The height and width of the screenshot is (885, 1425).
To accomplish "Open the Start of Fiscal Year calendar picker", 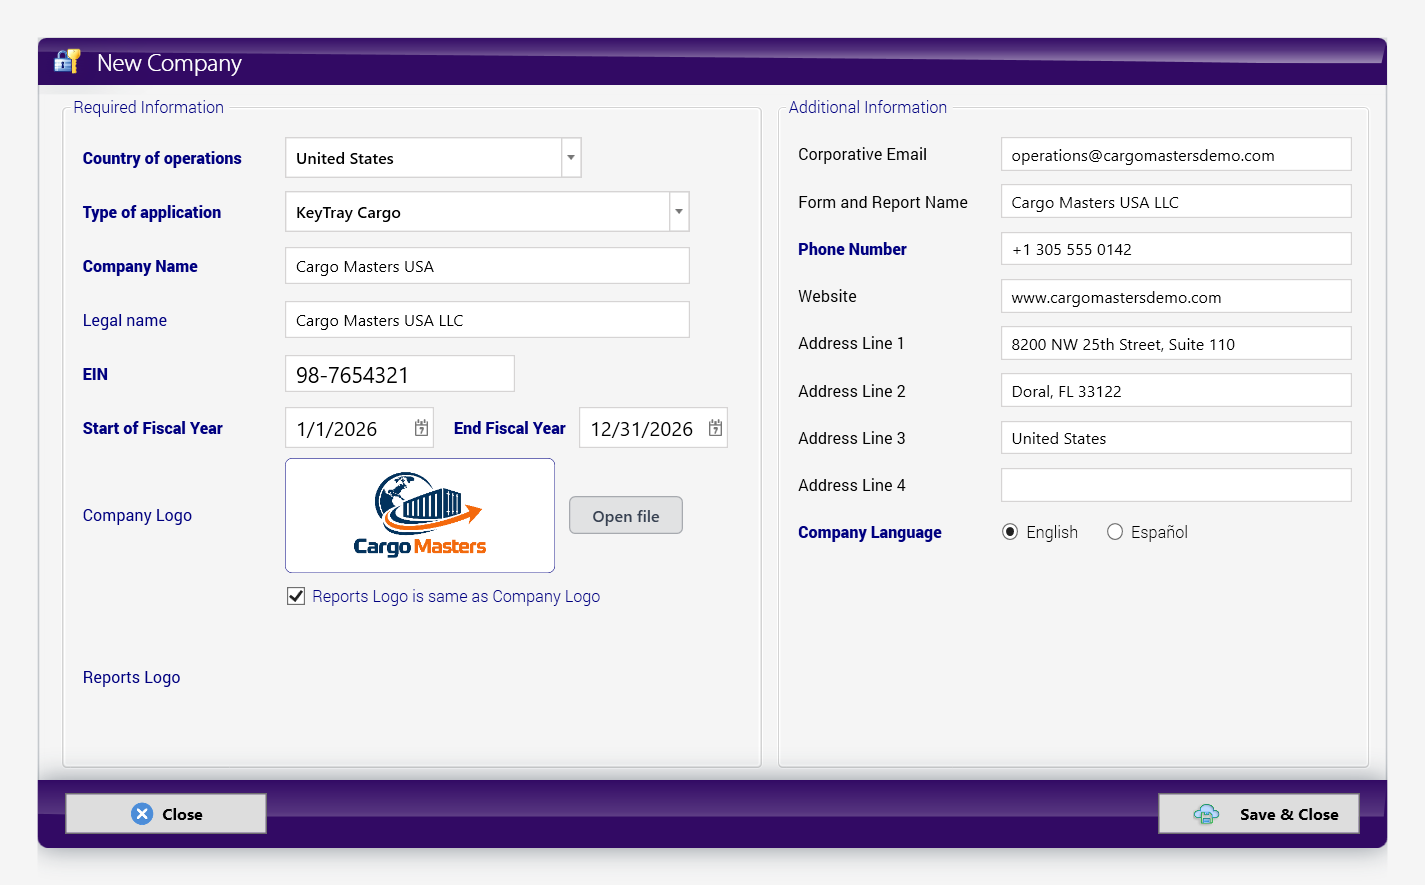I will coord(422,428).
